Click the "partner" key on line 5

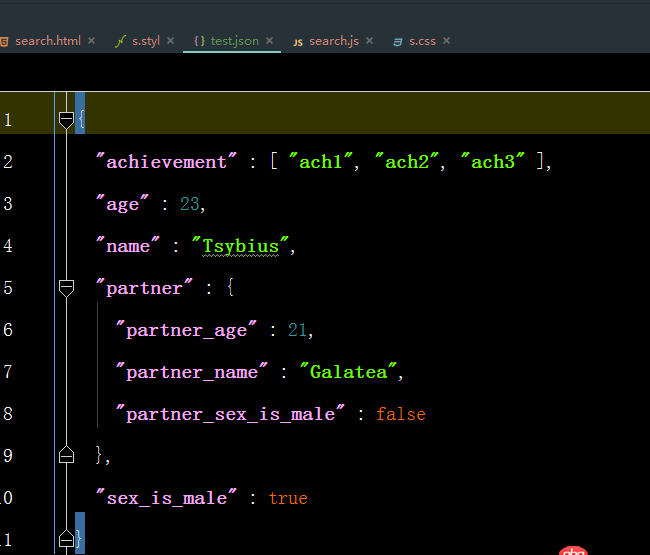tap(144, 288)
